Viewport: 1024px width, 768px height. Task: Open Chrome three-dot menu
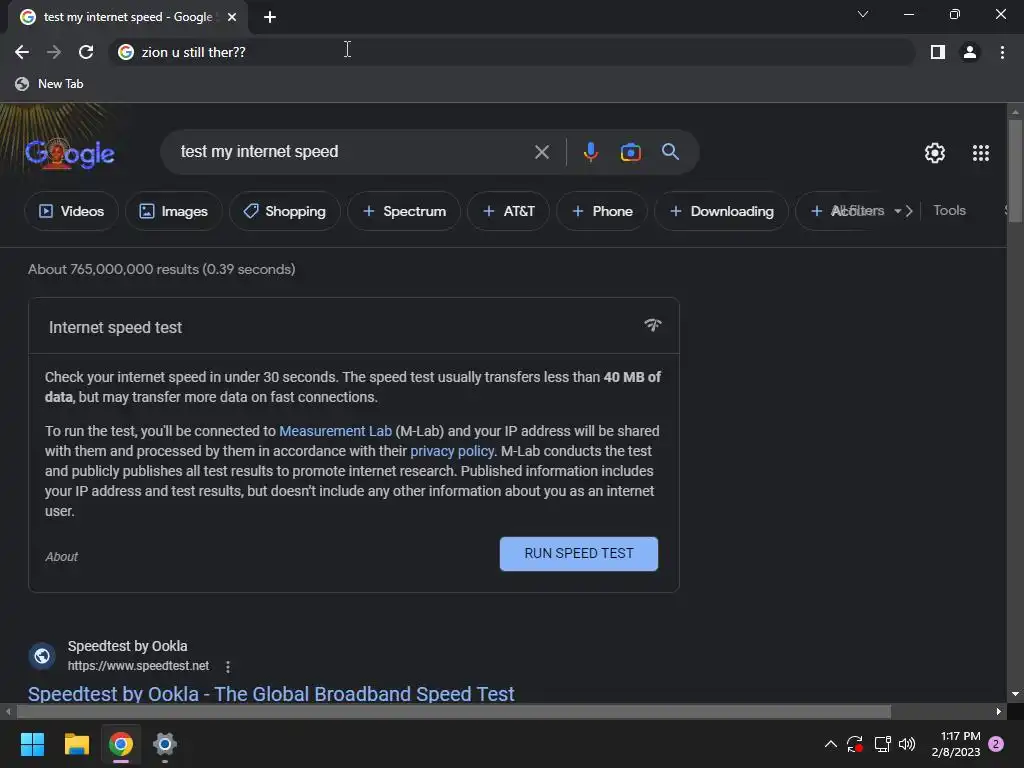click(1002, 52)
